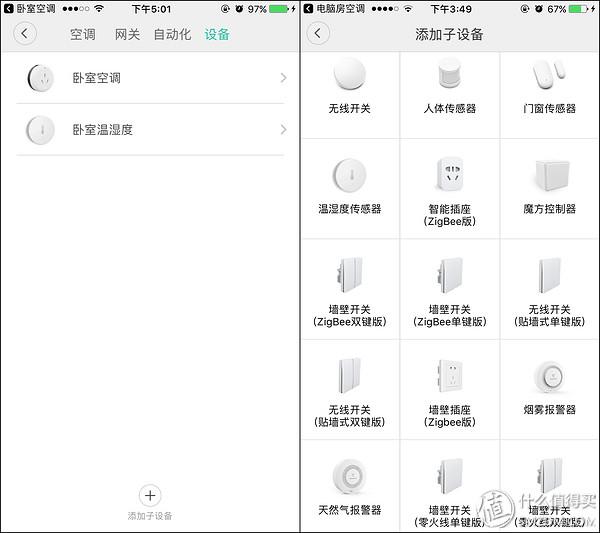Select 墙壁开关 ZigBee双键版 switch icon
Viewport: 600px width, 533px height.
point(349,274)
